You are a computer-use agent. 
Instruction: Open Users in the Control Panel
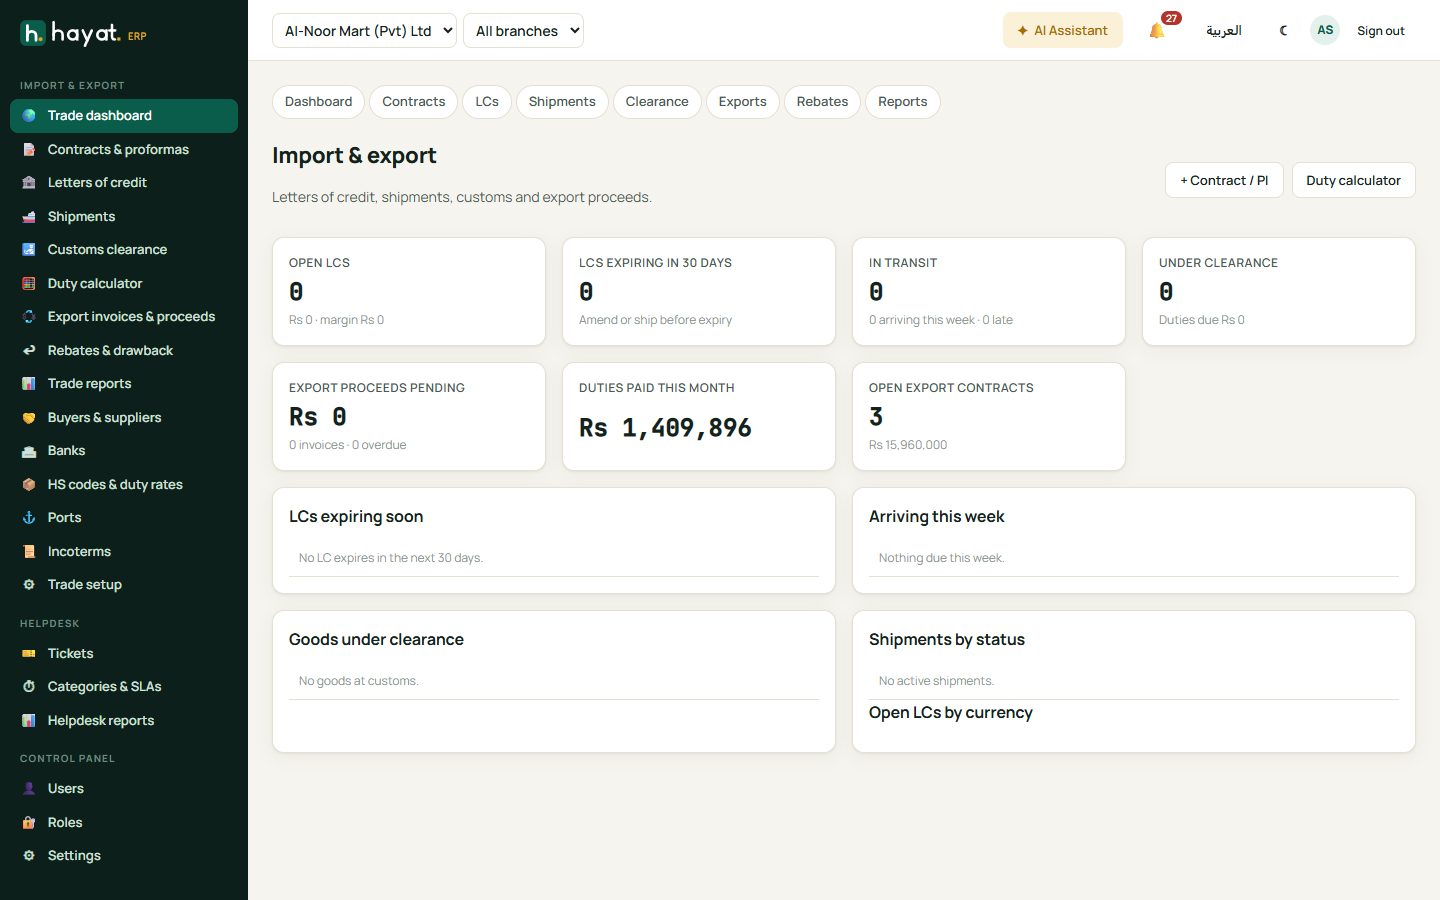124,789
